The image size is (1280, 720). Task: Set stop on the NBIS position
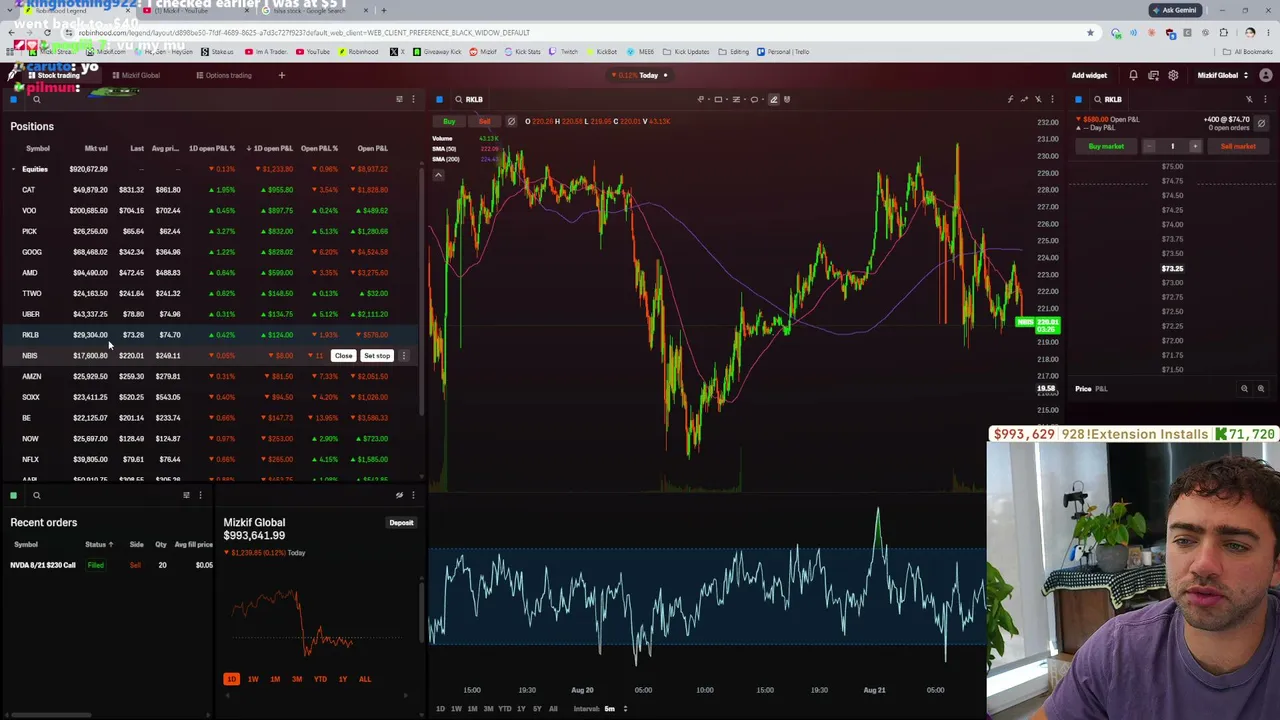point(377,356)
